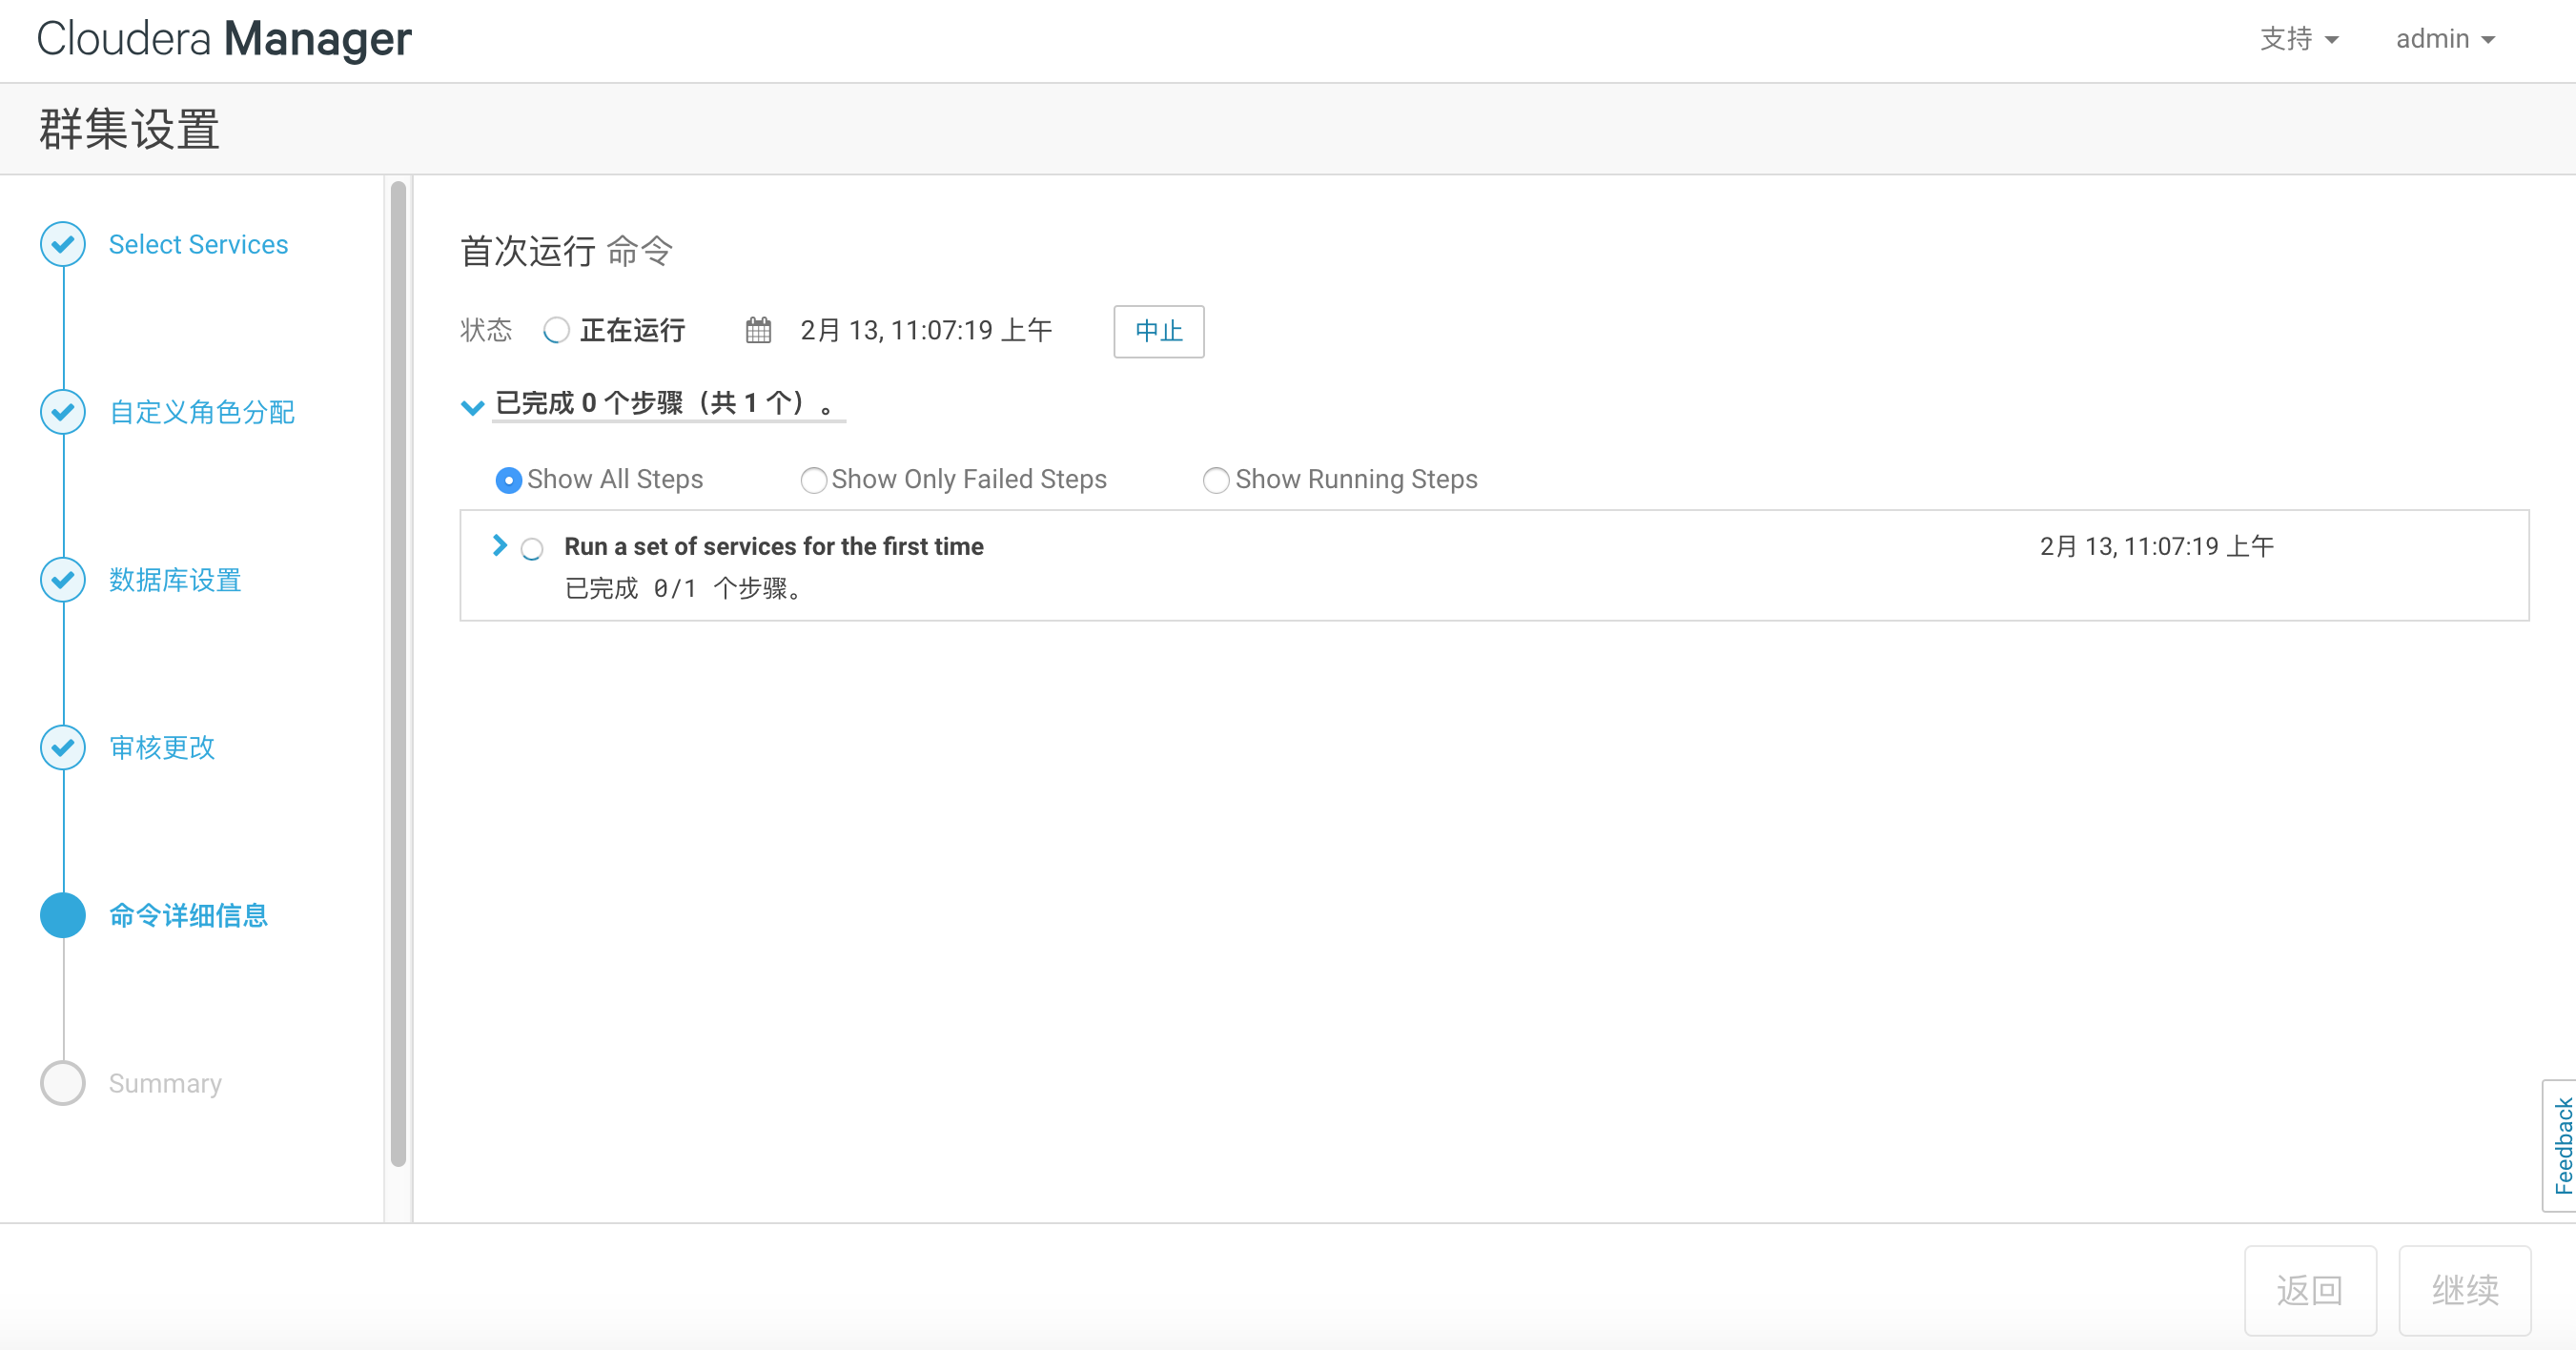Click the Run a set of services title

click(x=774, y=546)
